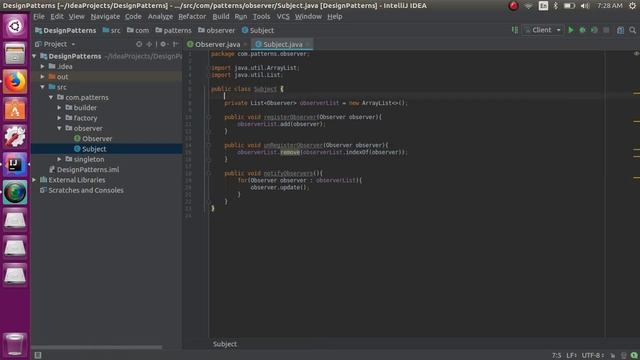Expand External Libraries node
The width and height of the screenshot is (640, 360).
coord(34,180)
